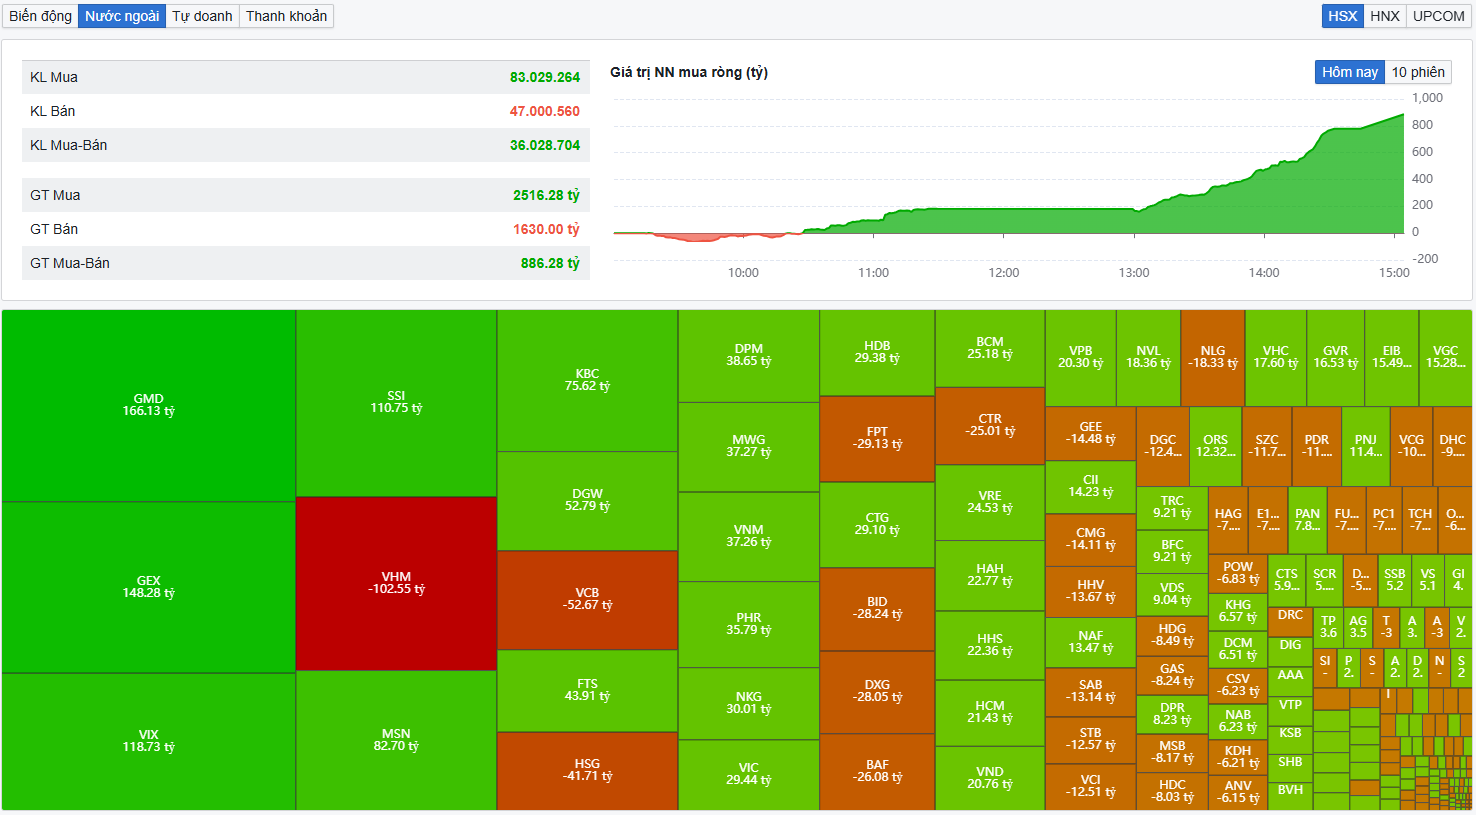Click the GT Bán value 1630.00 tỷ
The image size is (1476, 815).
tap(546, 229)
